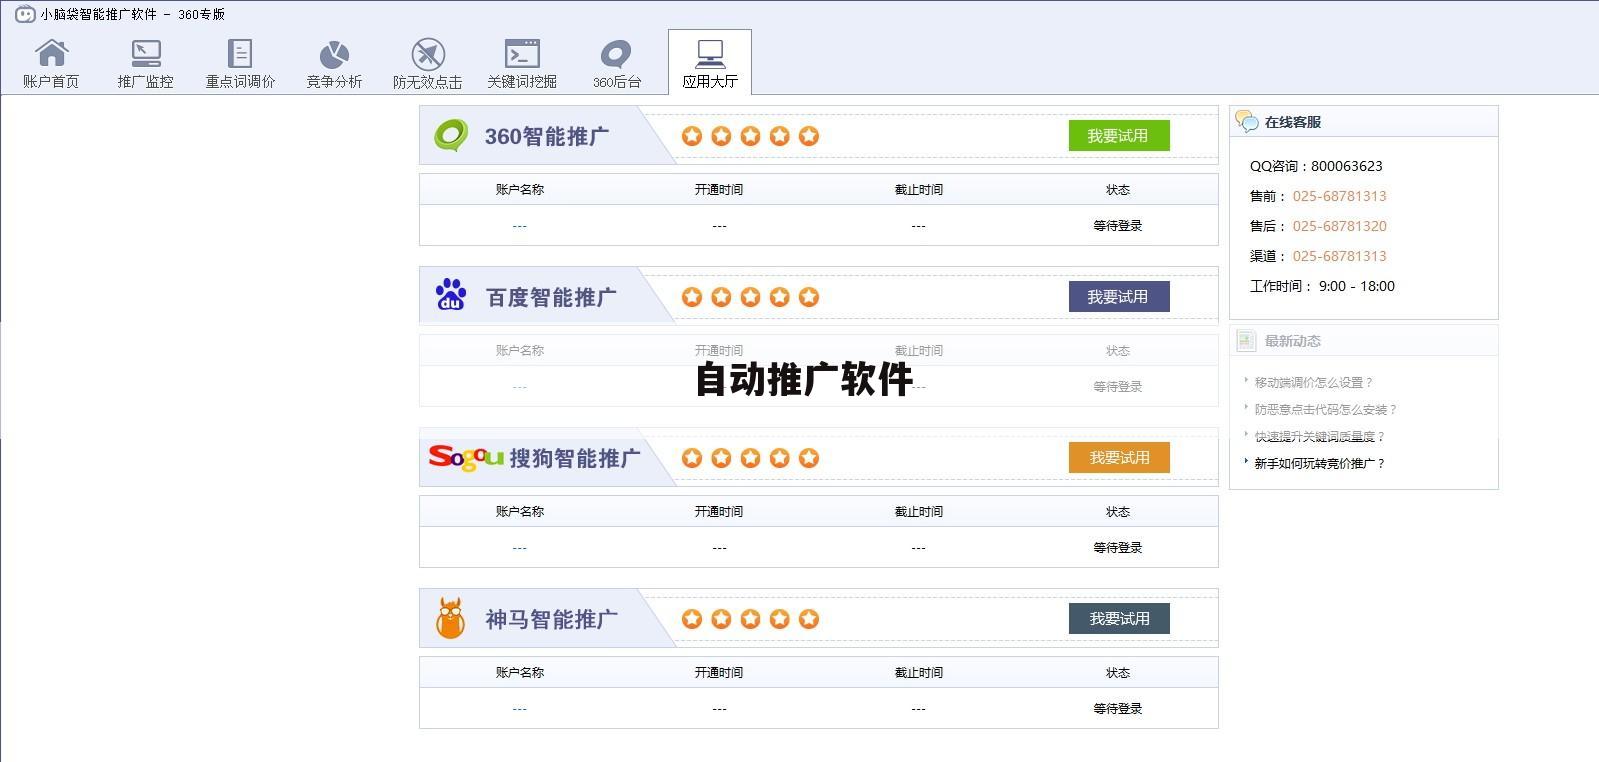Click 开通时间 header in 搜狗智能推广 table
1599x762 pixels.
tap(718, 512)
